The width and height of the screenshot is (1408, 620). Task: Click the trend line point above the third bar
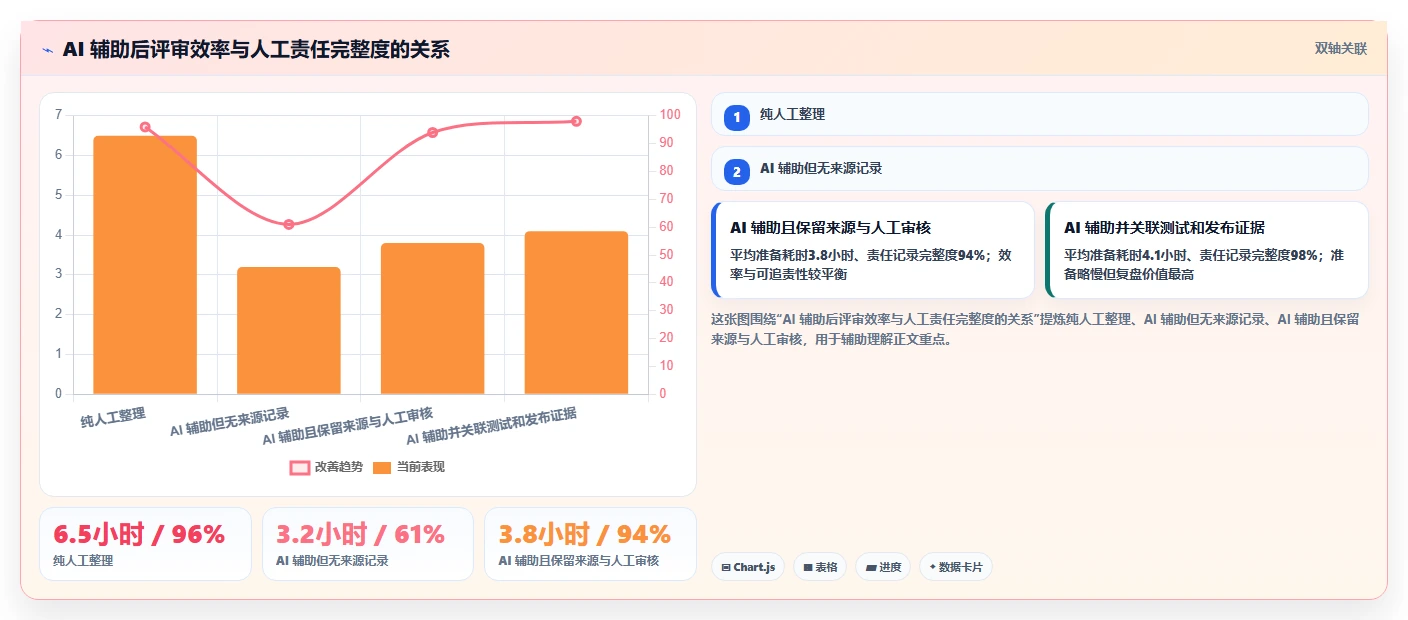tap(433, 132)
